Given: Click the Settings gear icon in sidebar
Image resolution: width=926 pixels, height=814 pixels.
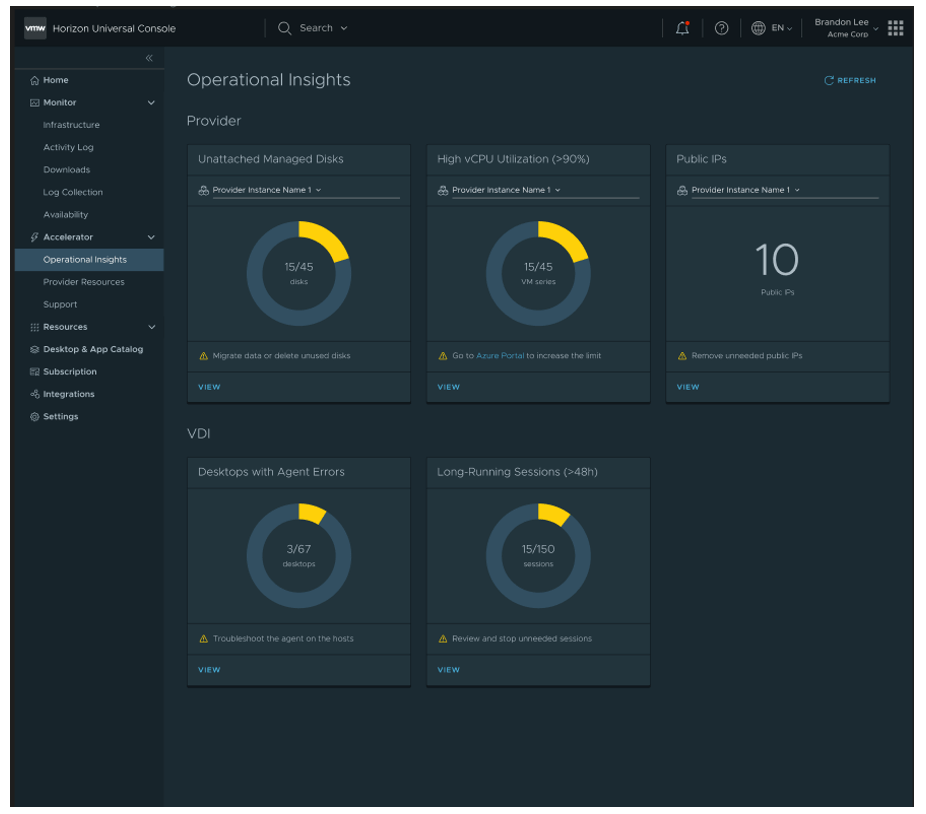Looking at the screenshot, I should click(35, 417).
